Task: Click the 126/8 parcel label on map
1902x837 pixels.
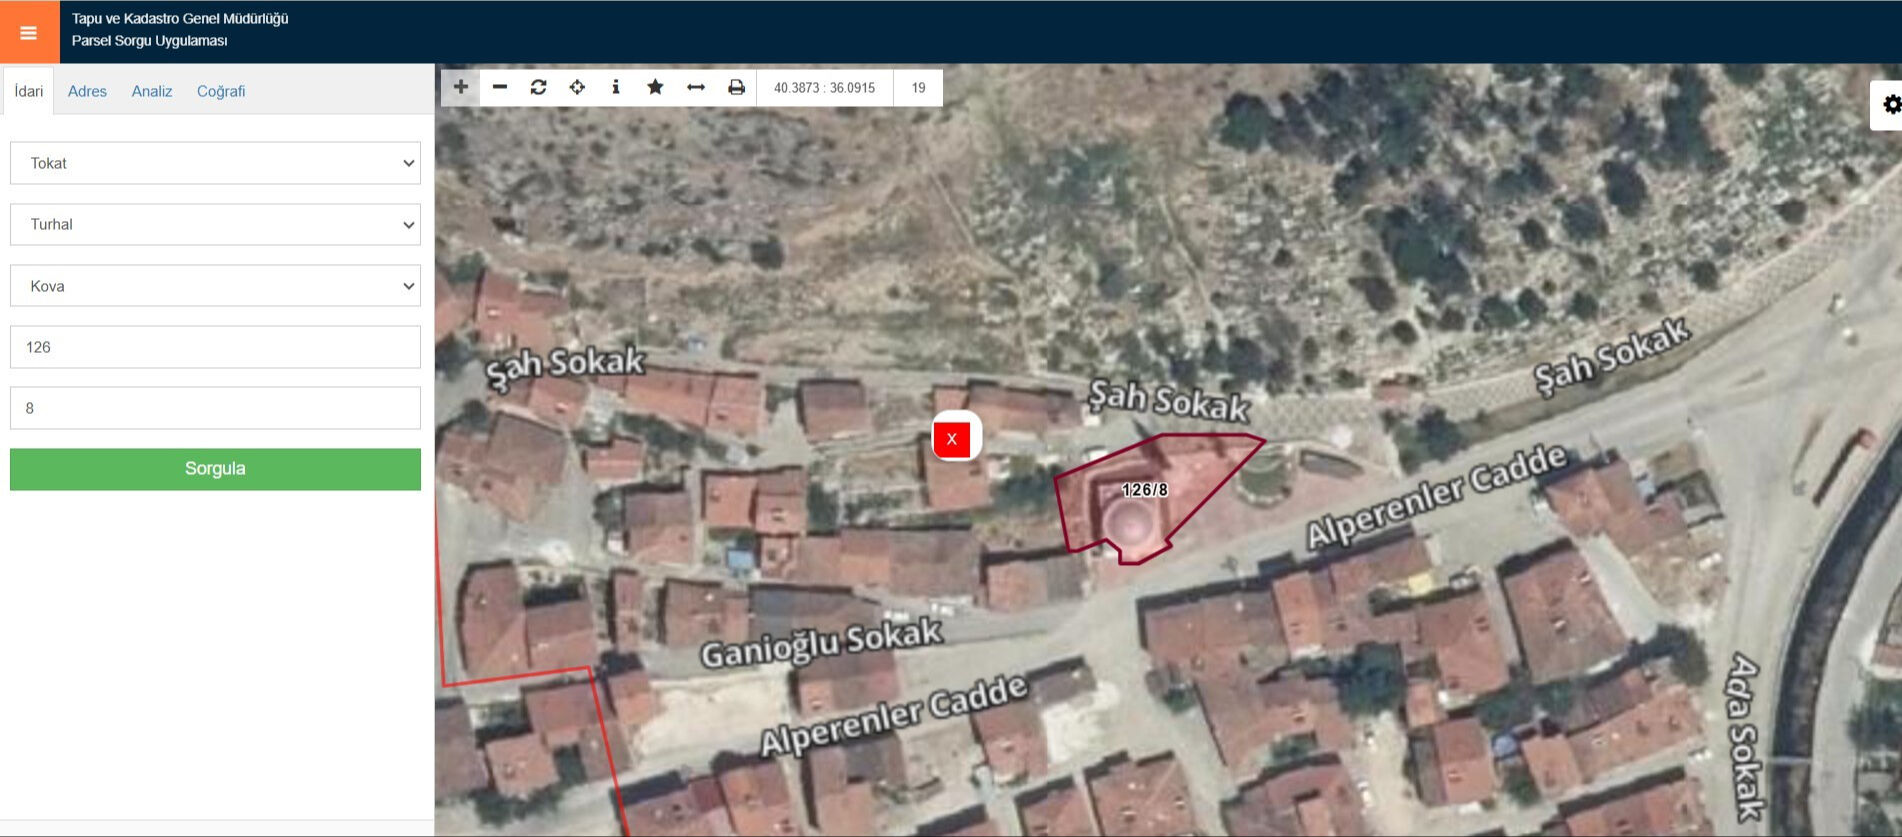Action: tap(1145, 490)
